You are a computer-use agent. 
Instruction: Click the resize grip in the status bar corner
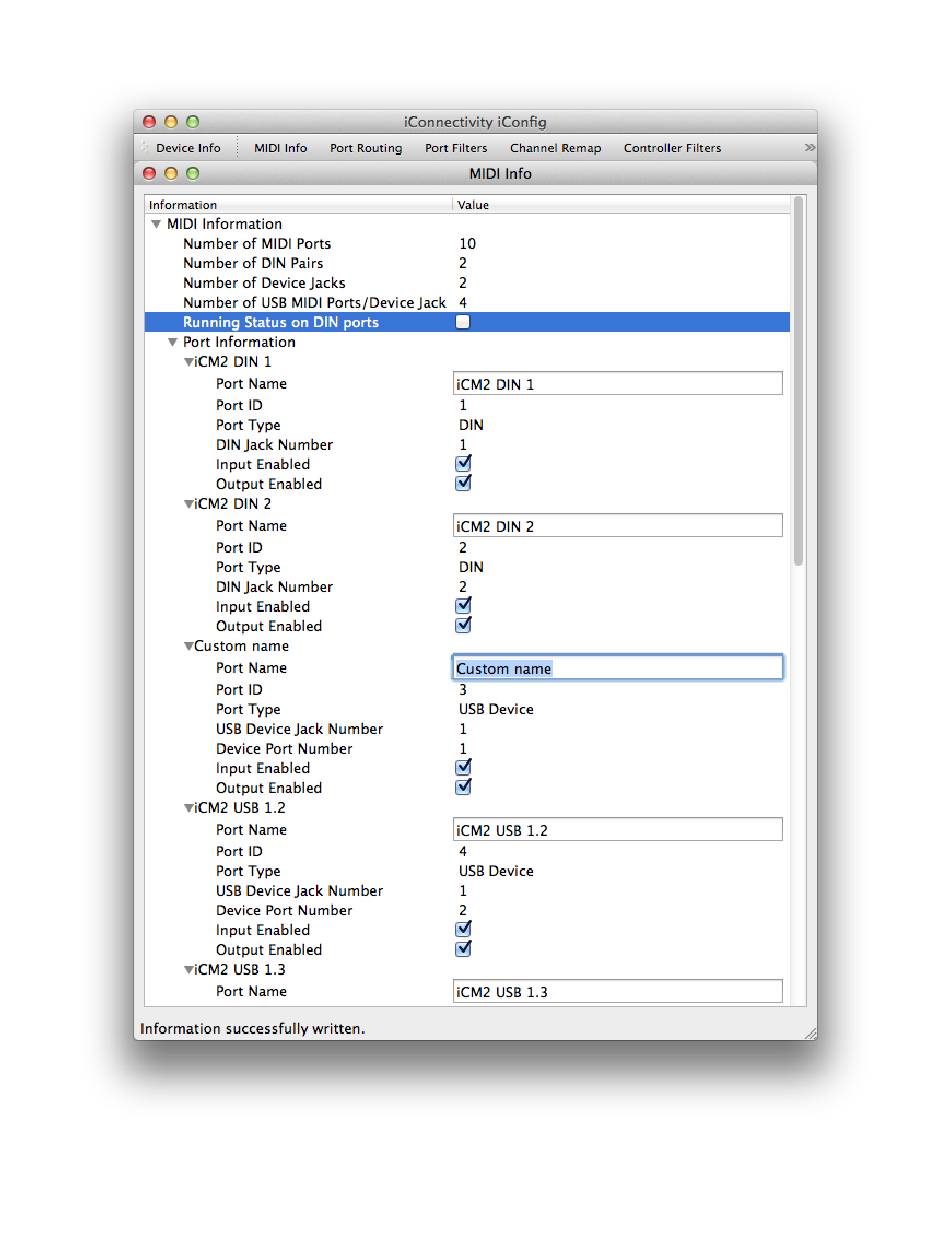click(x=810, y=1032)
